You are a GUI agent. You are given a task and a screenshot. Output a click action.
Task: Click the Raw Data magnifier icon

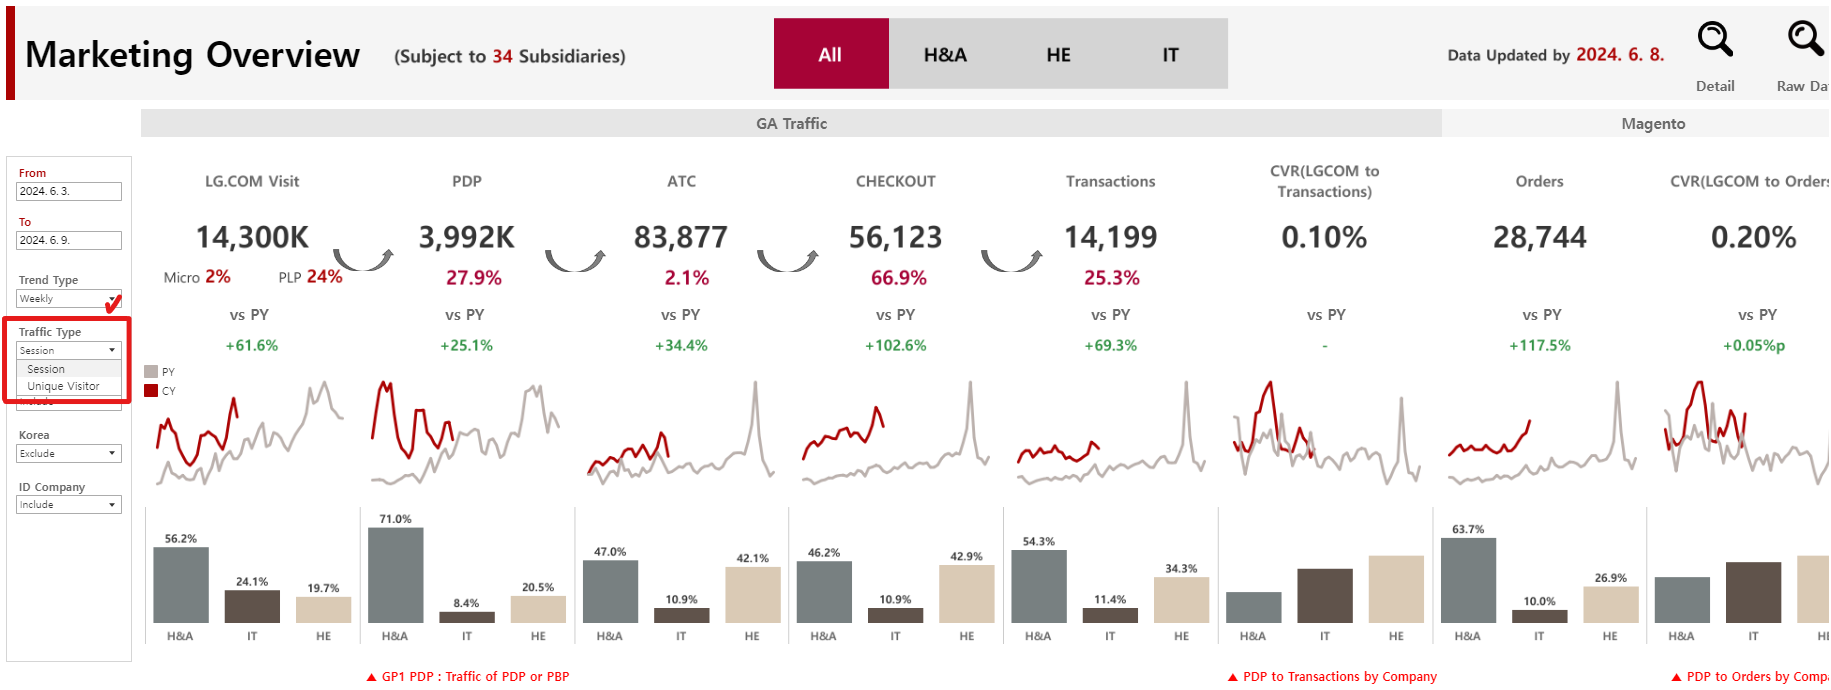[1805, 40]
